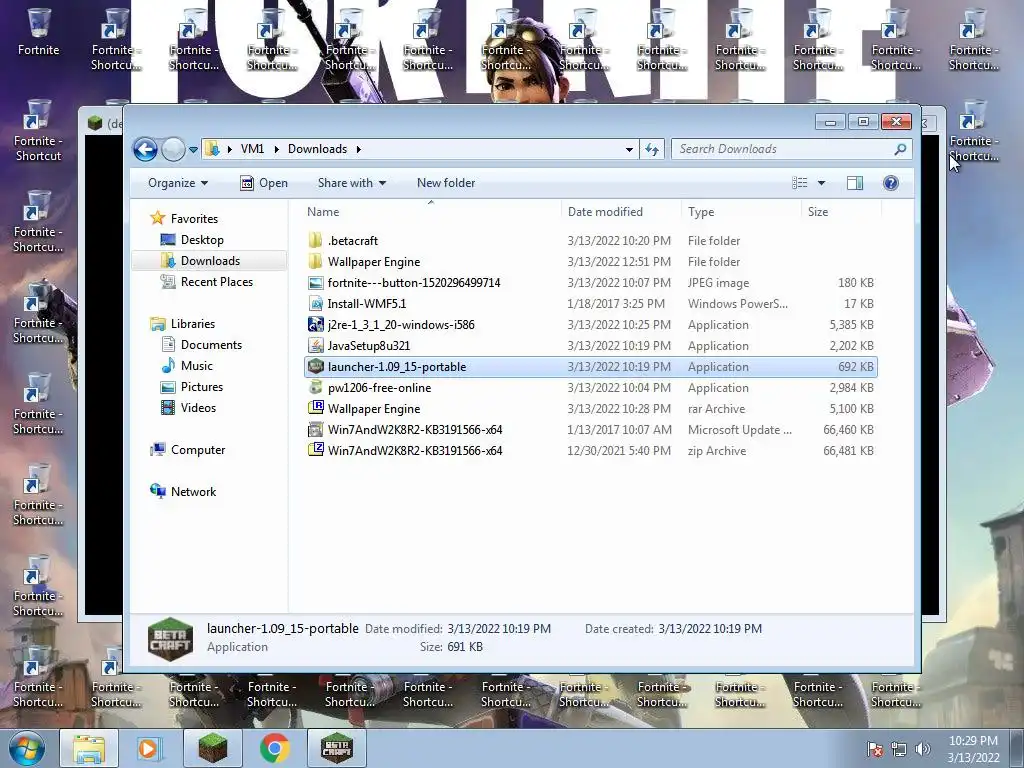
Task: Click the network tray icon
Action: (899, 749)
